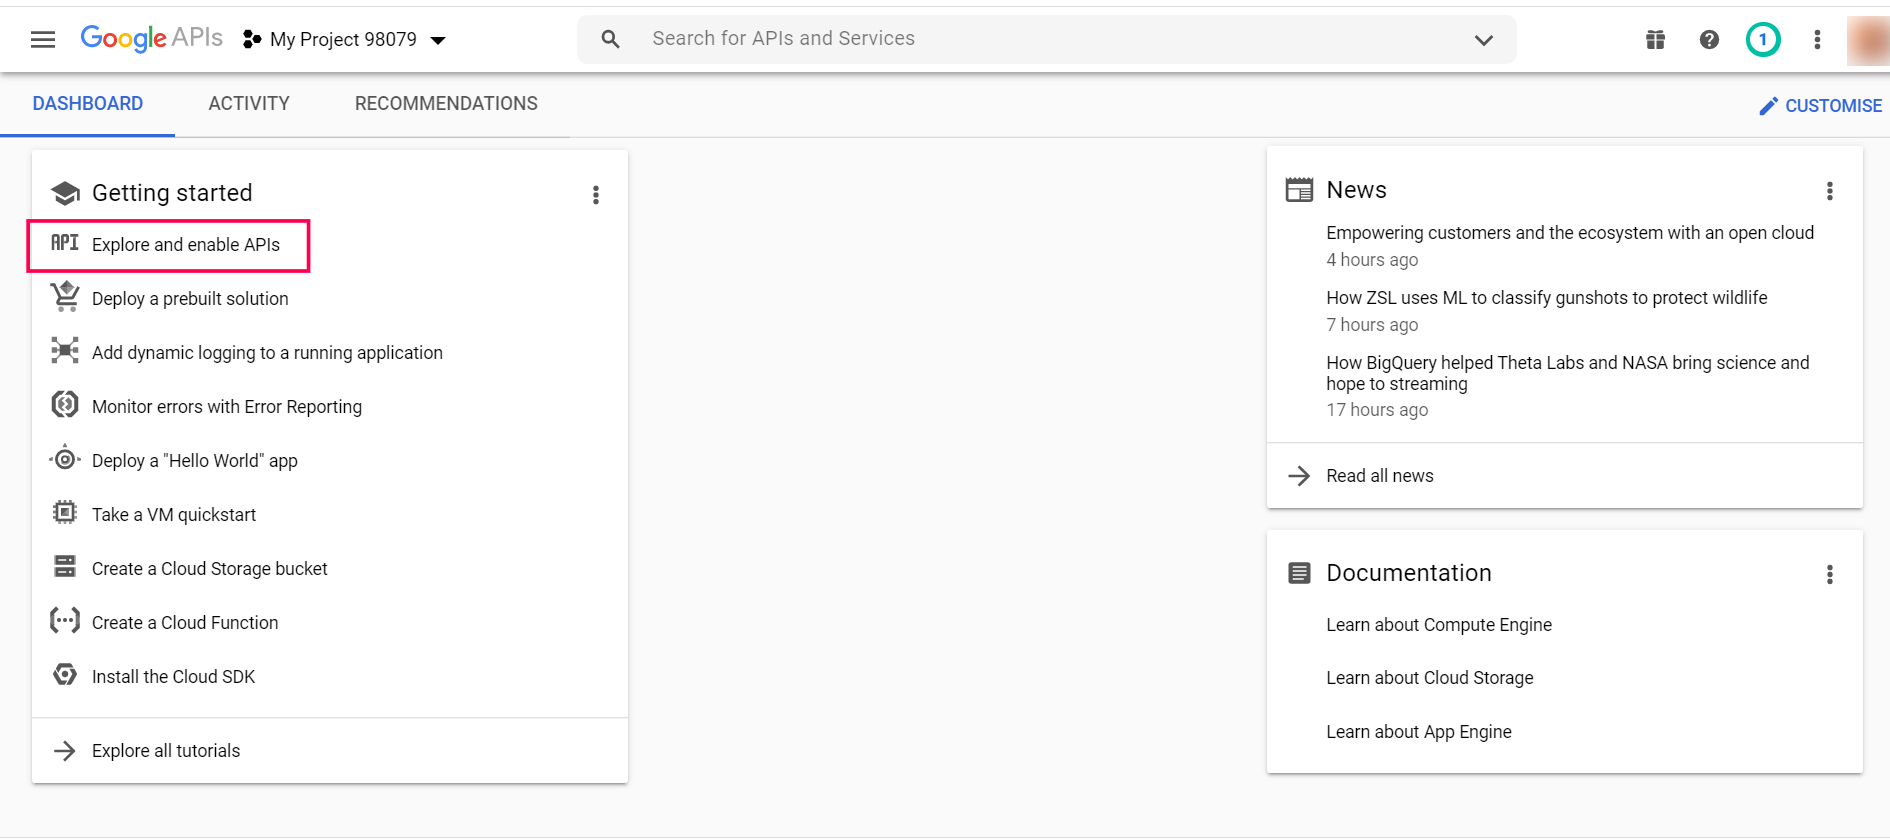The height and width of the screenshot is (840, 1890).
Task: Click Read all news link
Action: click(1379, 476)
